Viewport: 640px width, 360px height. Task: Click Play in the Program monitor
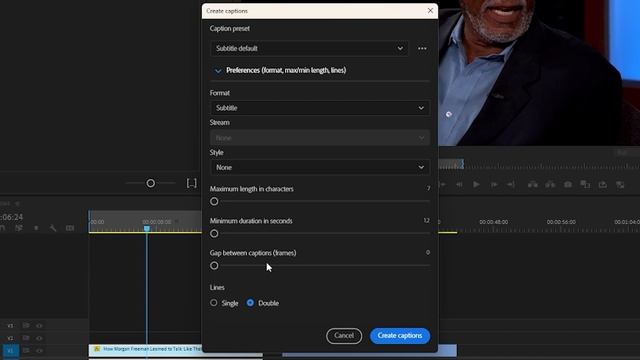[x=476, y=184]
